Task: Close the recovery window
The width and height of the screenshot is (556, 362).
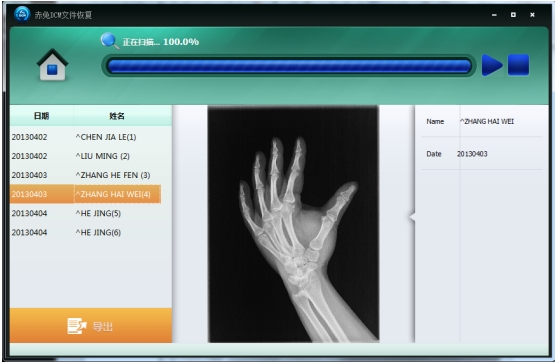Action: coord(532,15)
